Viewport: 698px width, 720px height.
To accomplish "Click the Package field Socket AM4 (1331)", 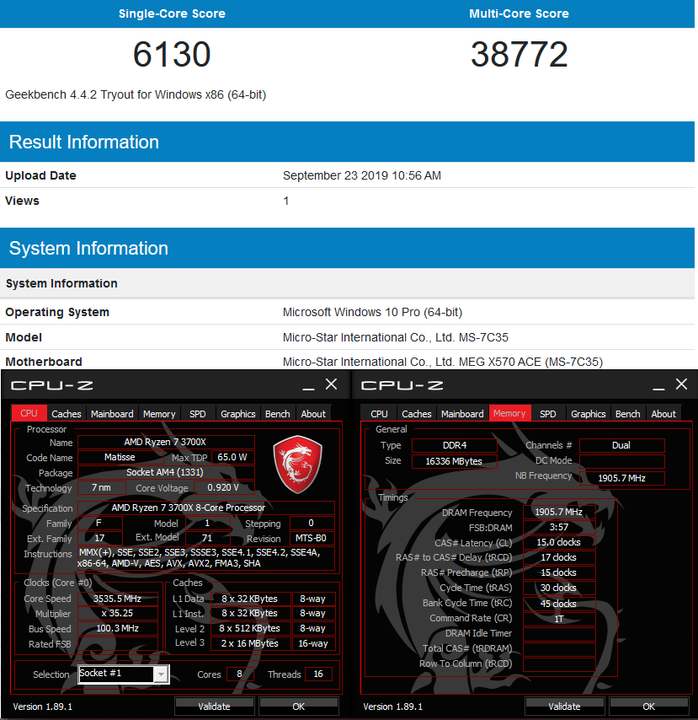I will coord(166,472).
